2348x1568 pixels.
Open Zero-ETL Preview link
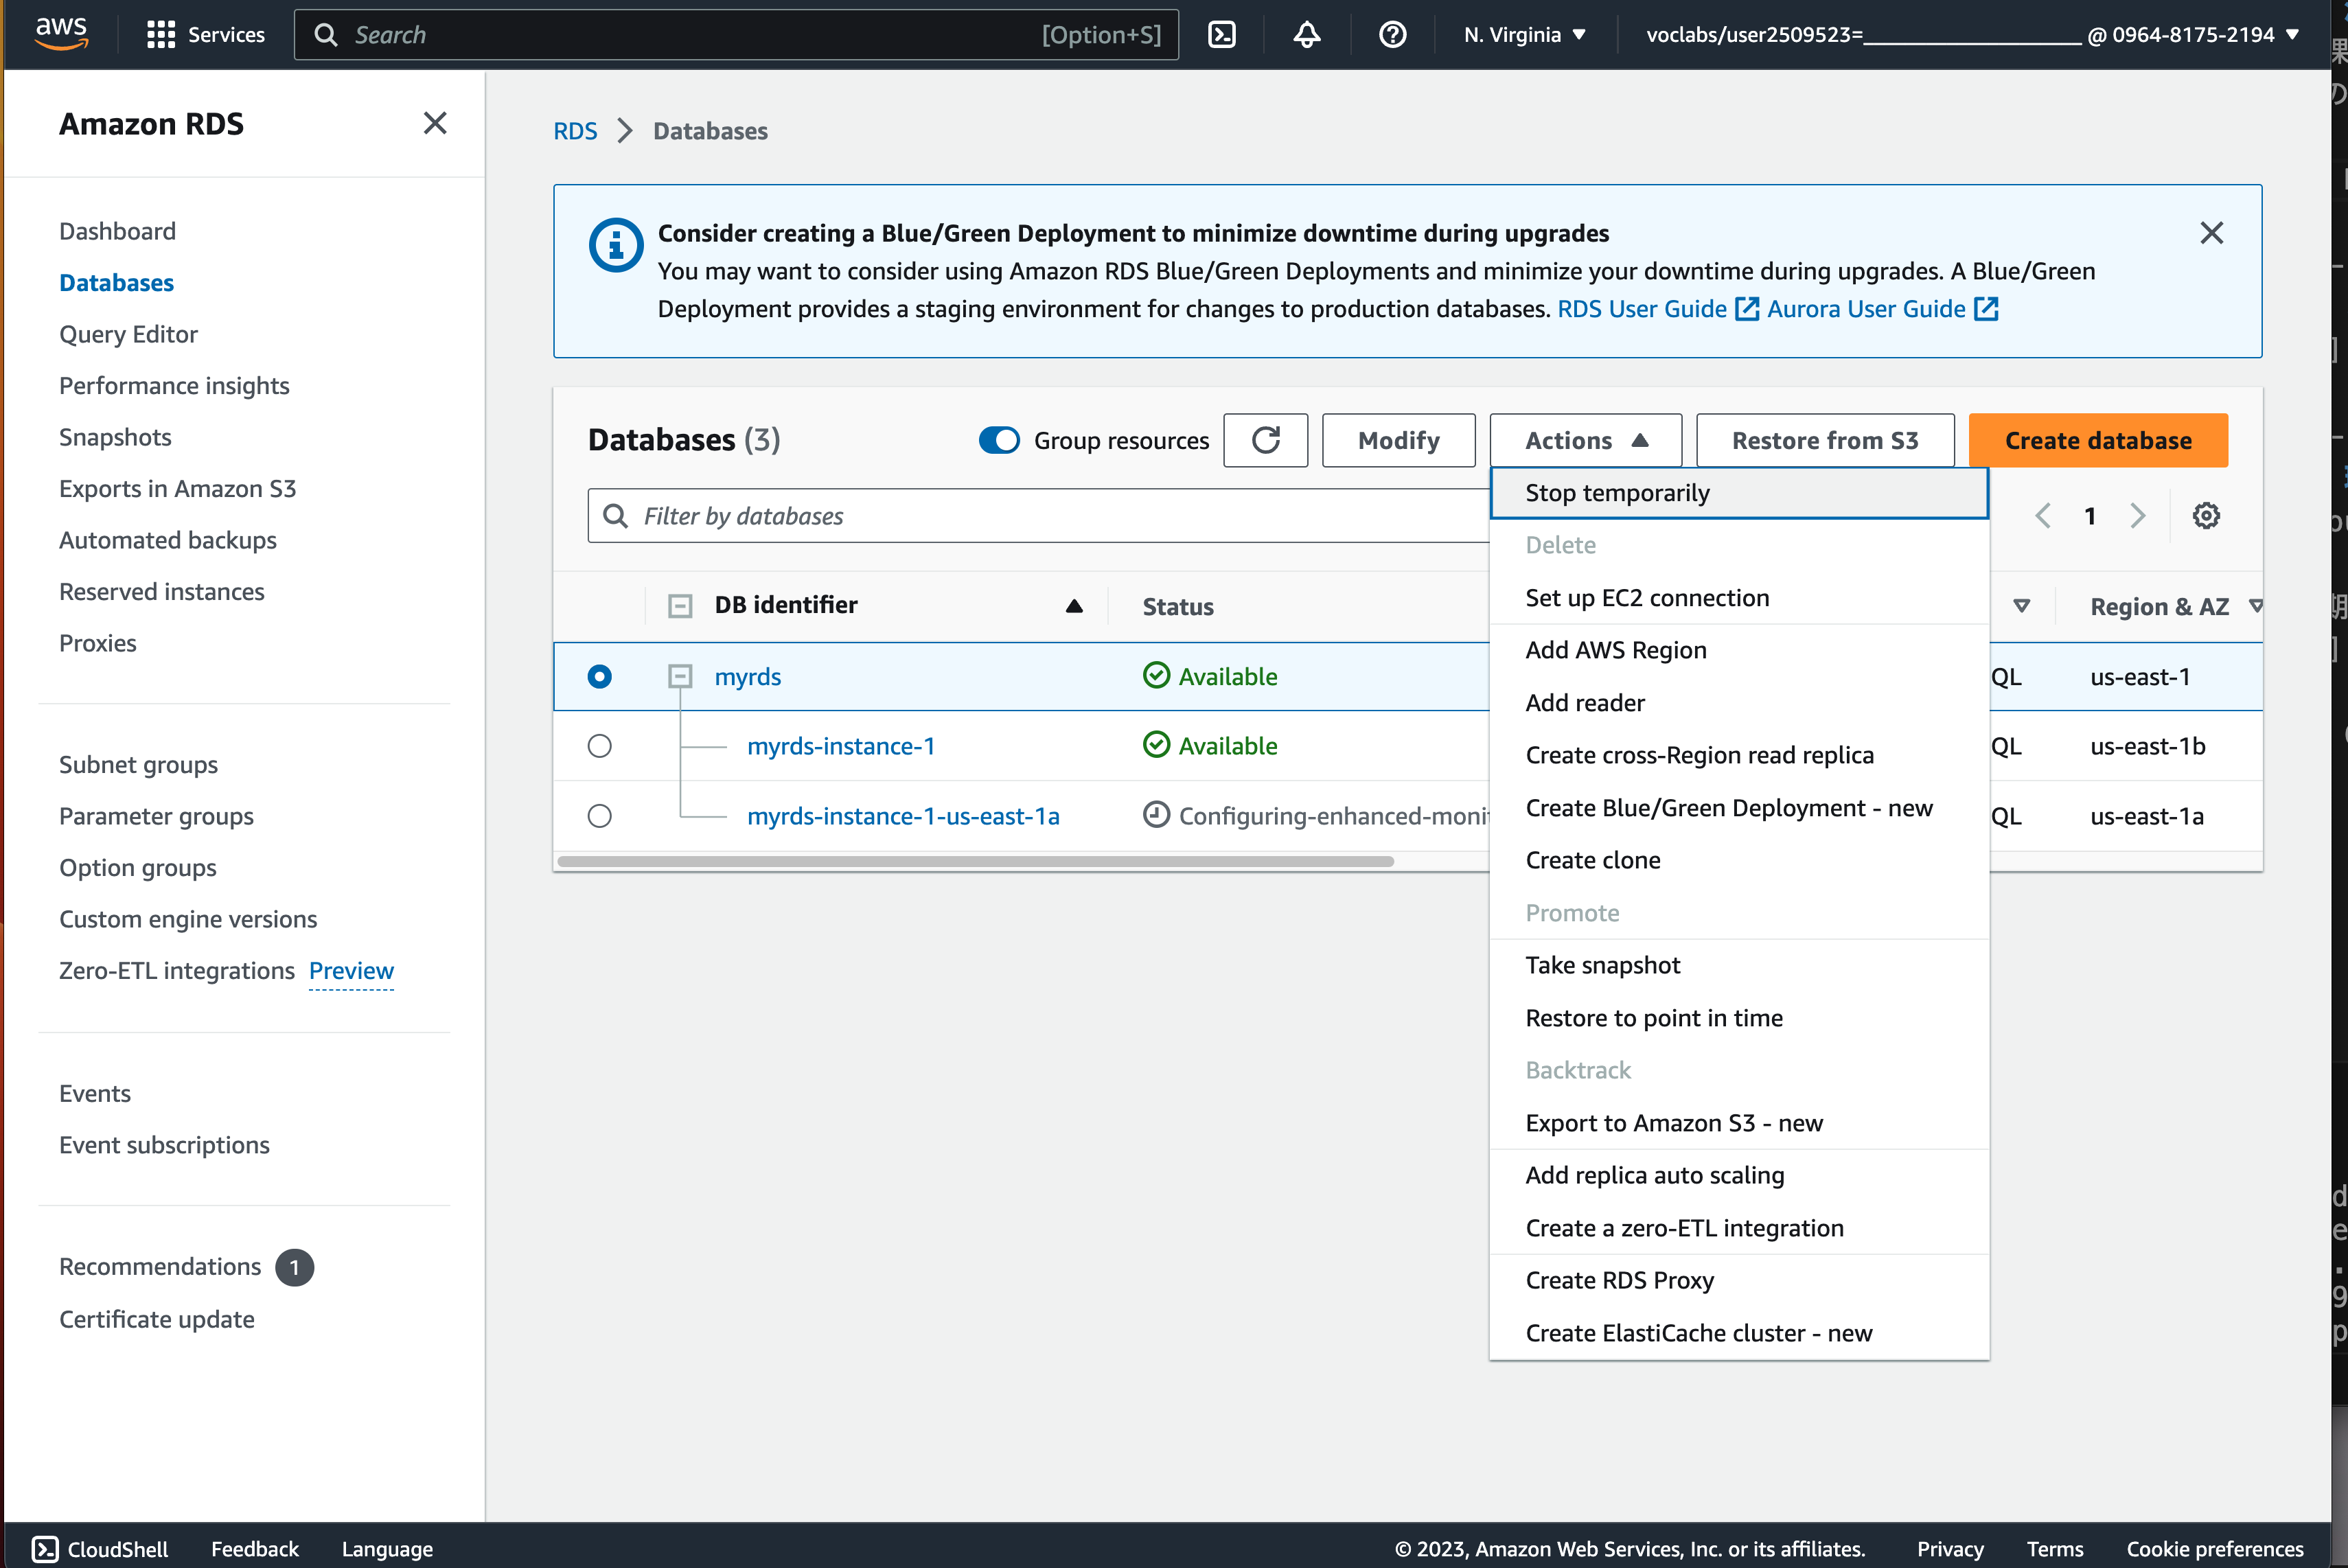351,970
